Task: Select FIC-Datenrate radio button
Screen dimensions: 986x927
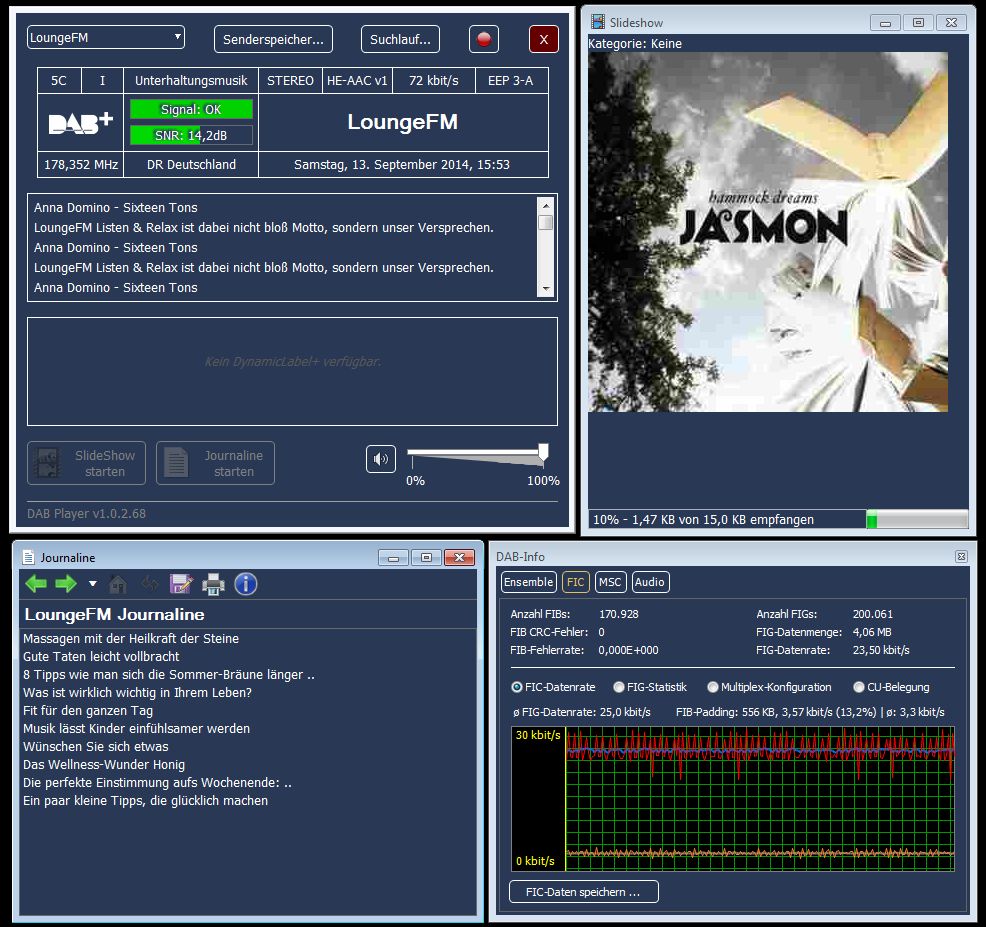Action: [517, 687]
